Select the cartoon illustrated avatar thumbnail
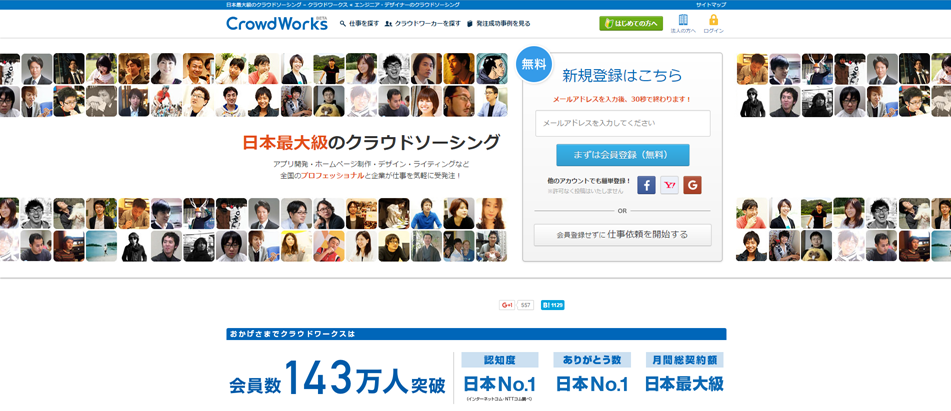Screen dimensions: 951x411 (492, 68)
